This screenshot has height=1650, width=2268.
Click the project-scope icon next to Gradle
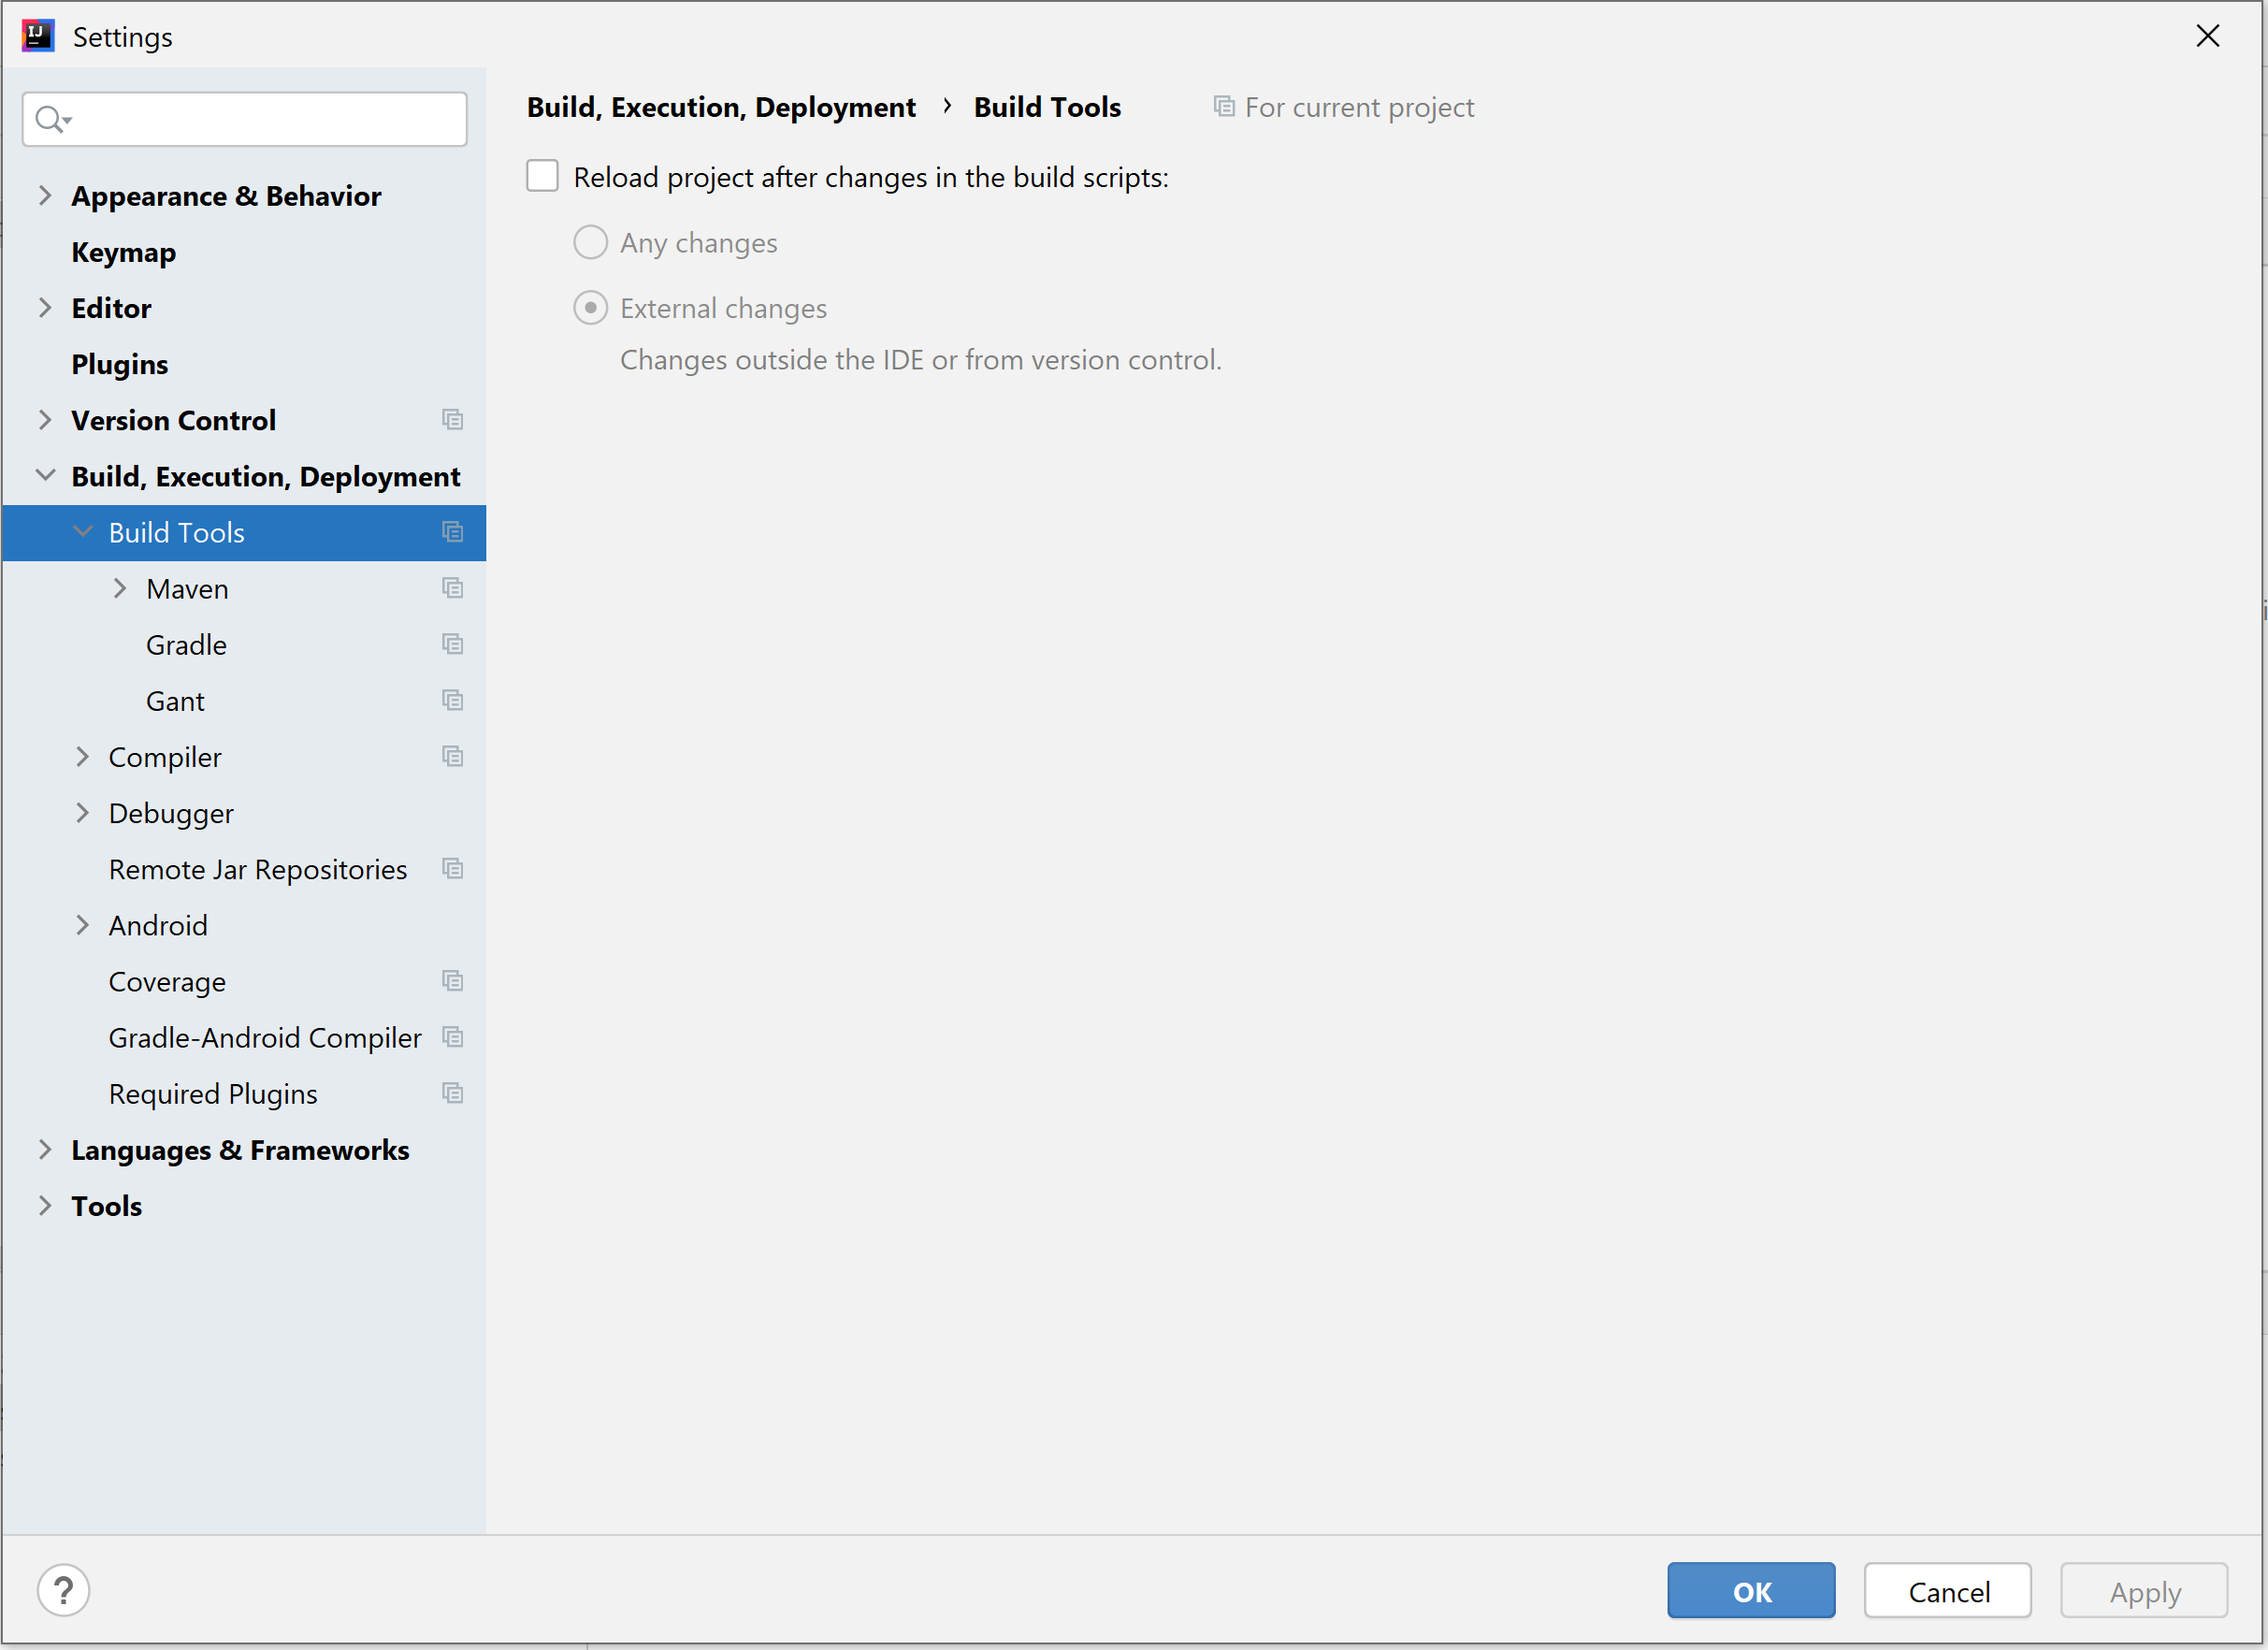[452, 644]
